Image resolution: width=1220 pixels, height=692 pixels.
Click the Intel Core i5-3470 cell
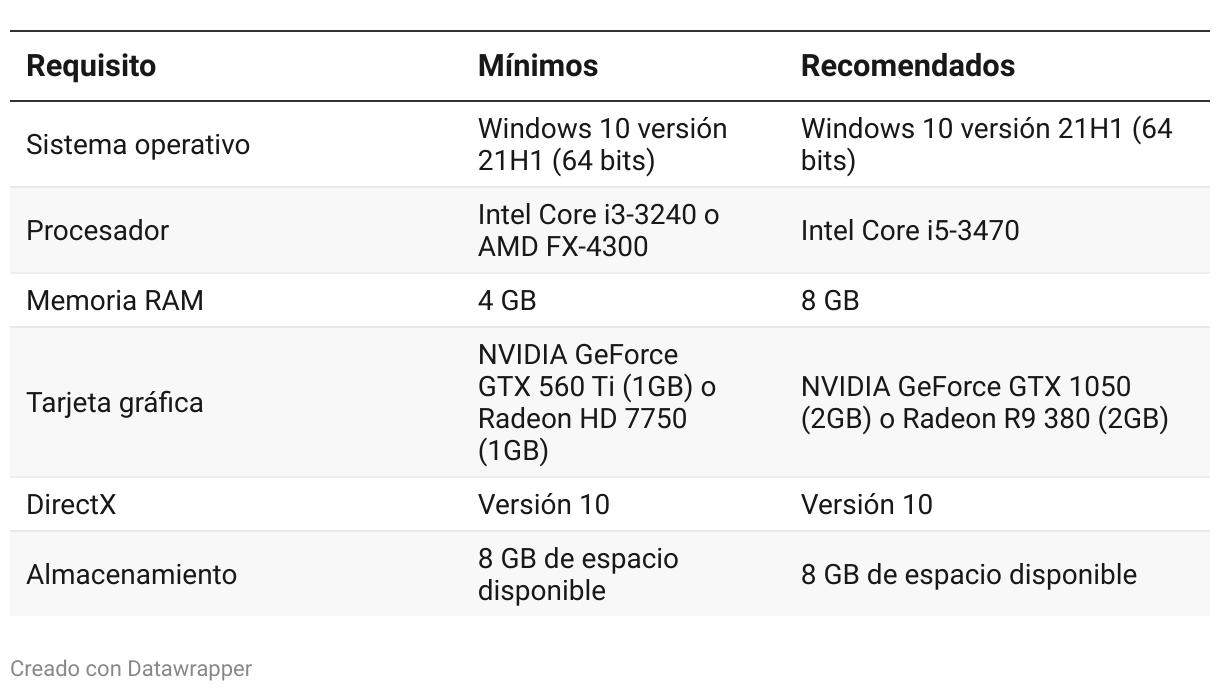910,231
